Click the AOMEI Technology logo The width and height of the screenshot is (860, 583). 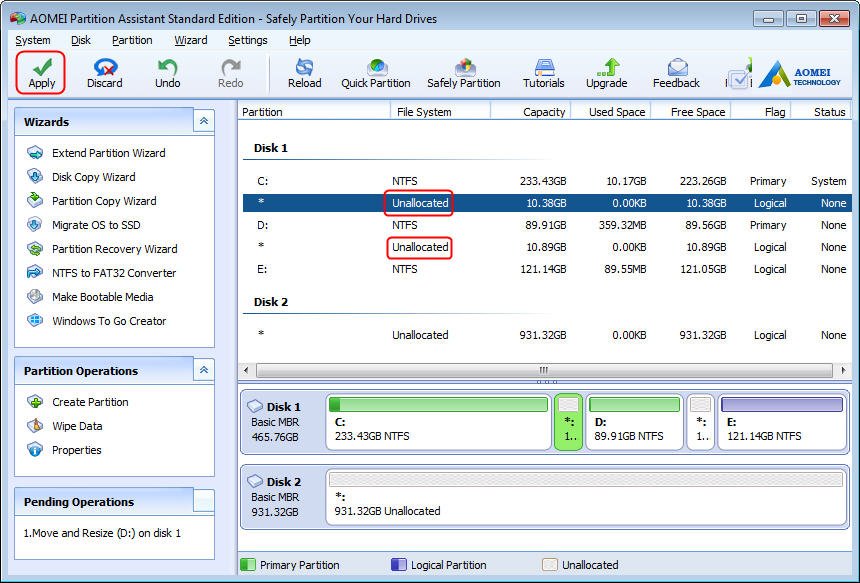click(x=799, y=74)
